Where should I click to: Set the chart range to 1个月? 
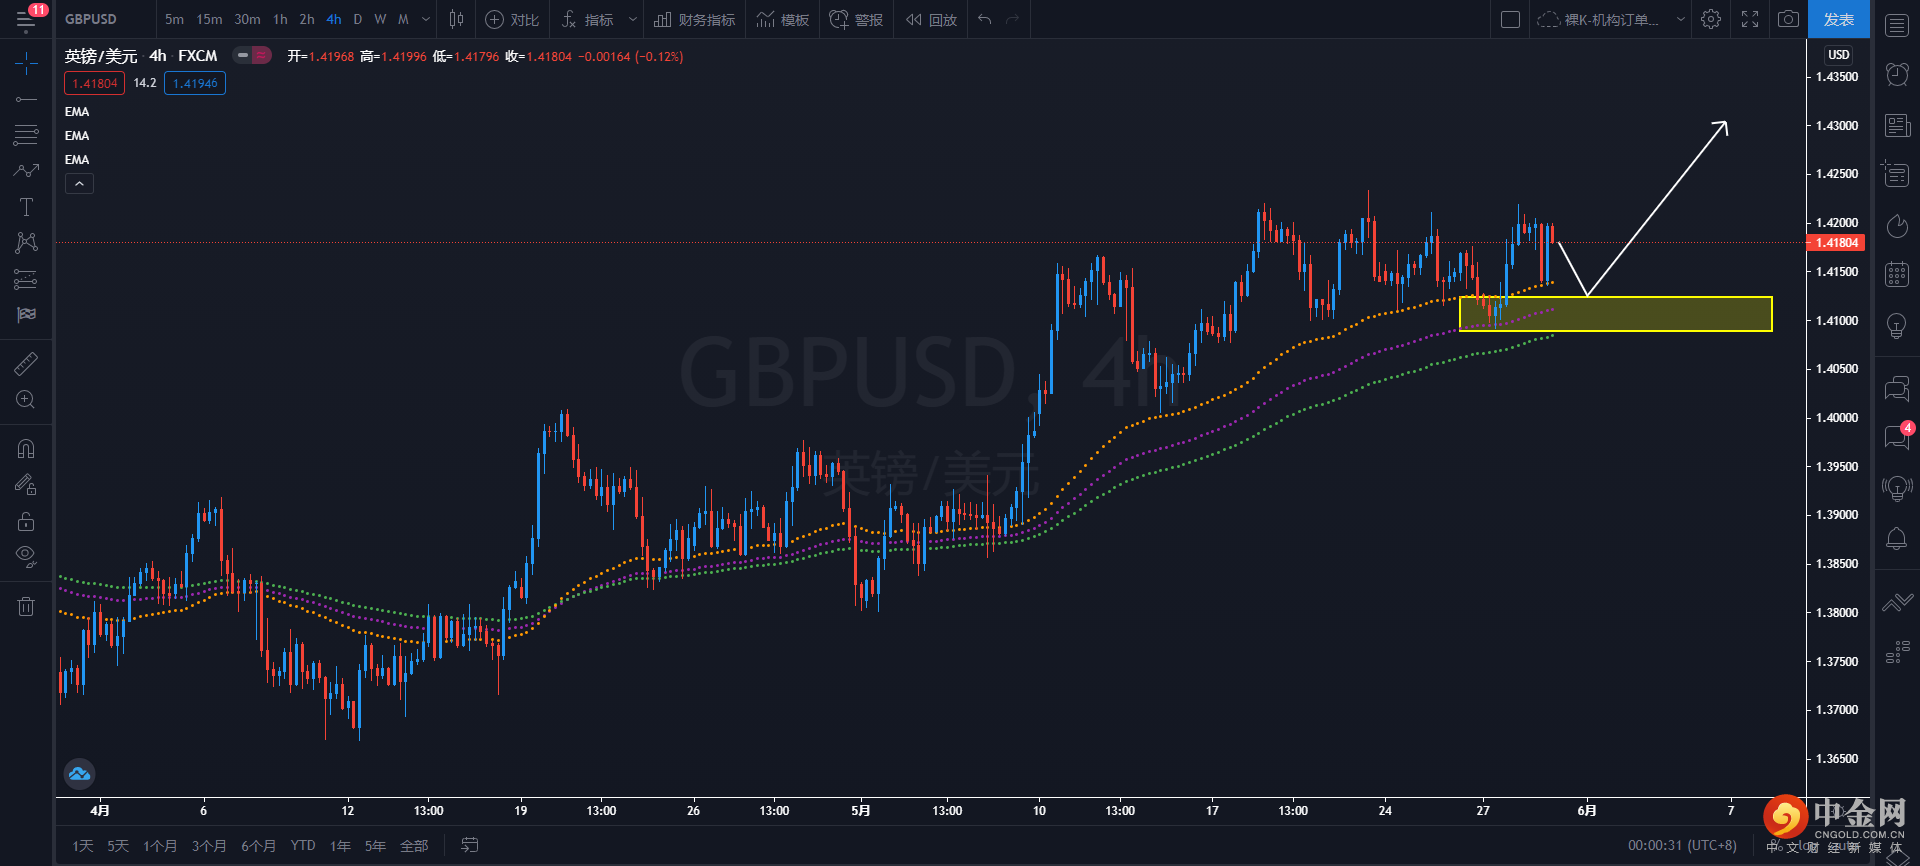click(x=160, y=846)
